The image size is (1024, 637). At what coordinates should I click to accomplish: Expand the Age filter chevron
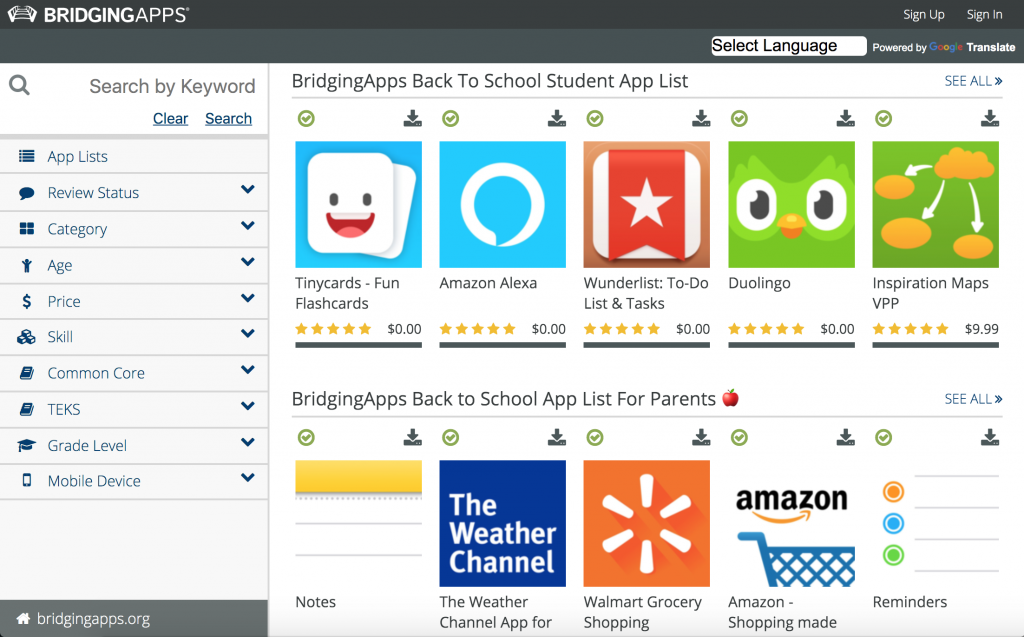(248, 262)
